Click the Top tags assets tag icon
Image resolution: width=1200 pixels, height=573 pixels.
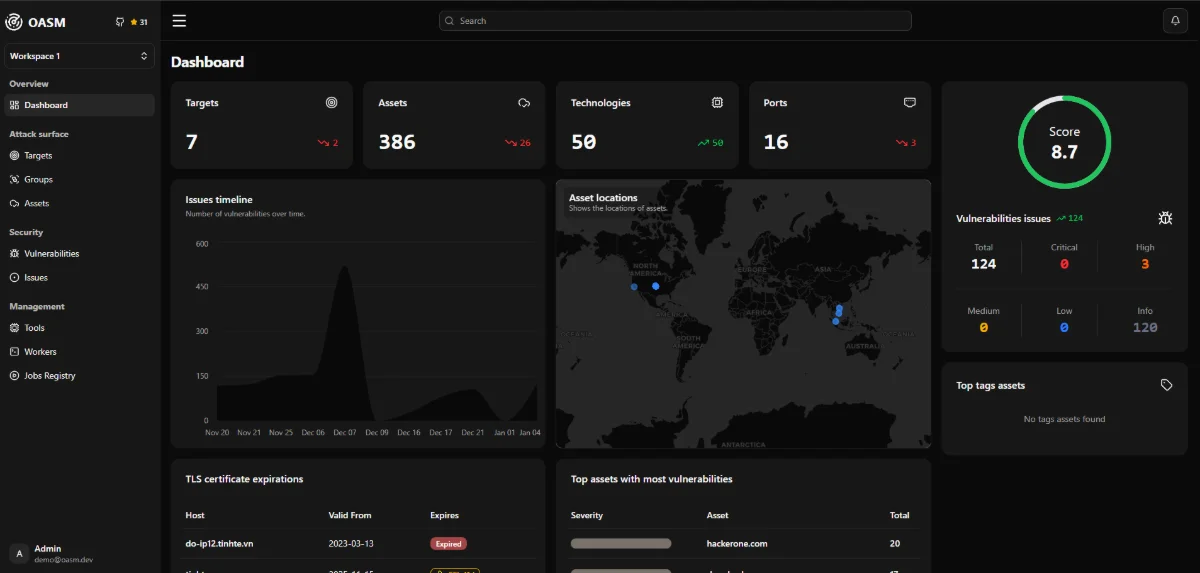[1166, 385]
